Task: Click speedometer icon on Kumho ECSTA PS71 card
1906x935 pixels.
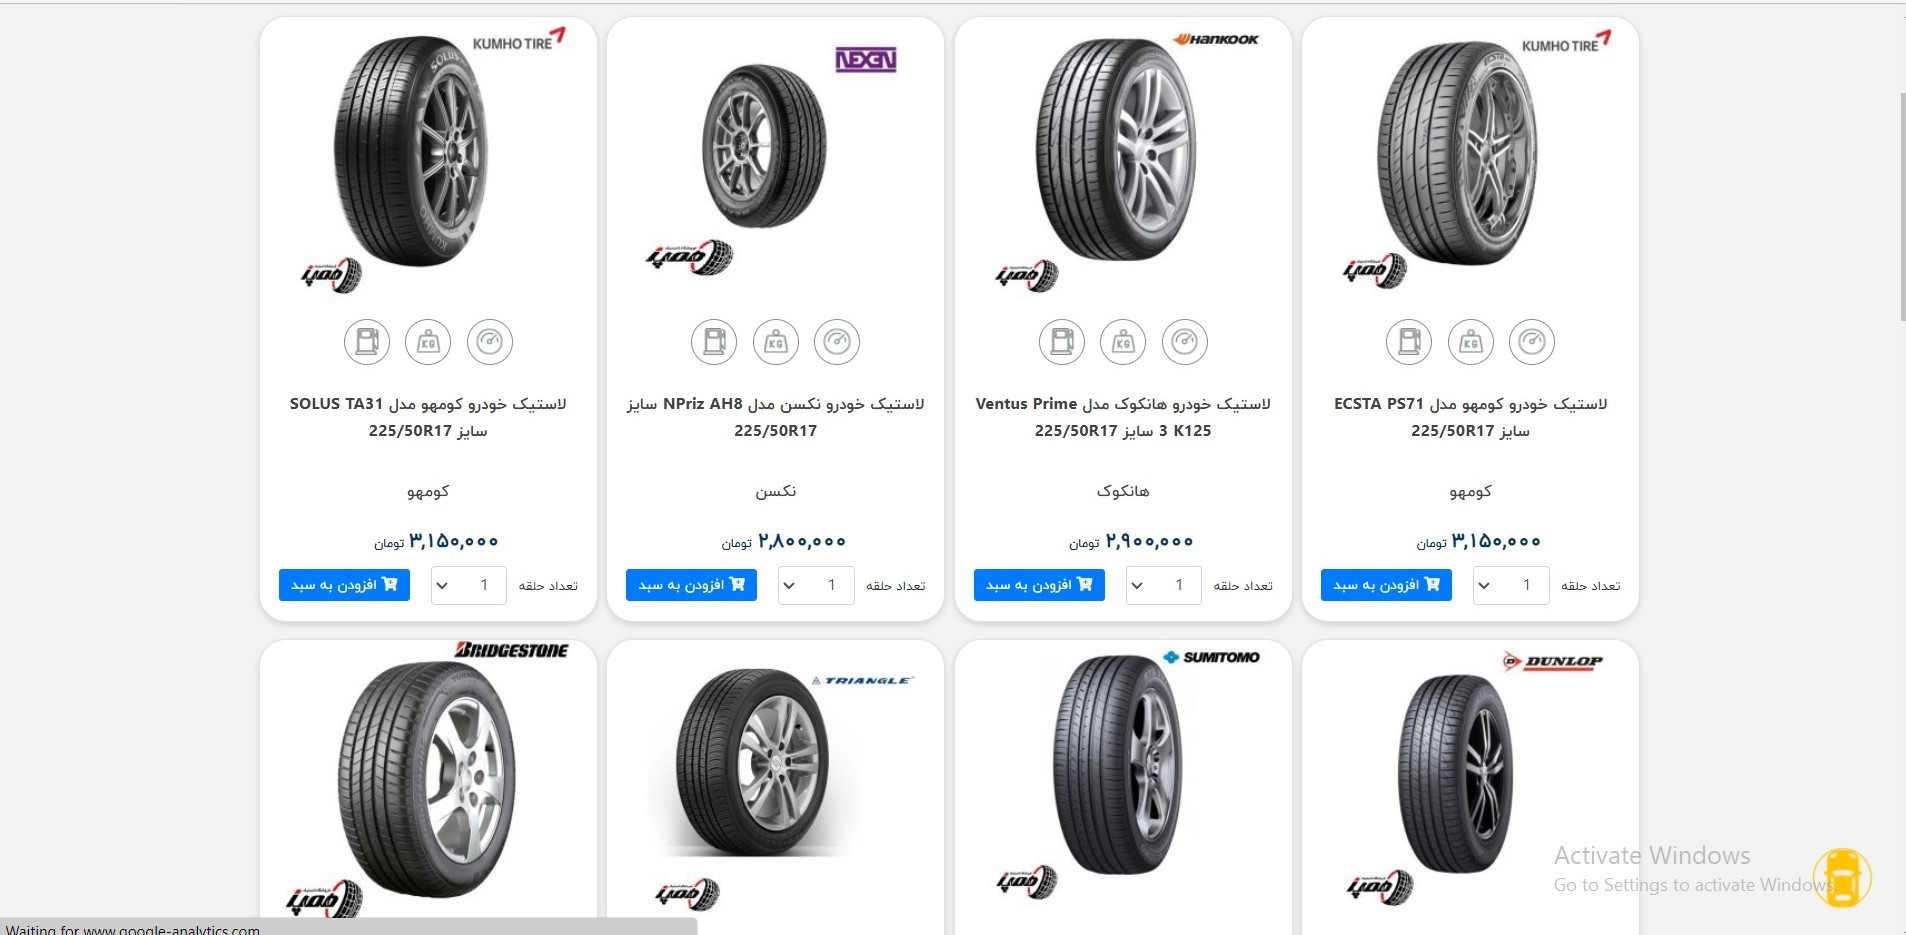Action: pyautogui.click(x=1531, y=342)
